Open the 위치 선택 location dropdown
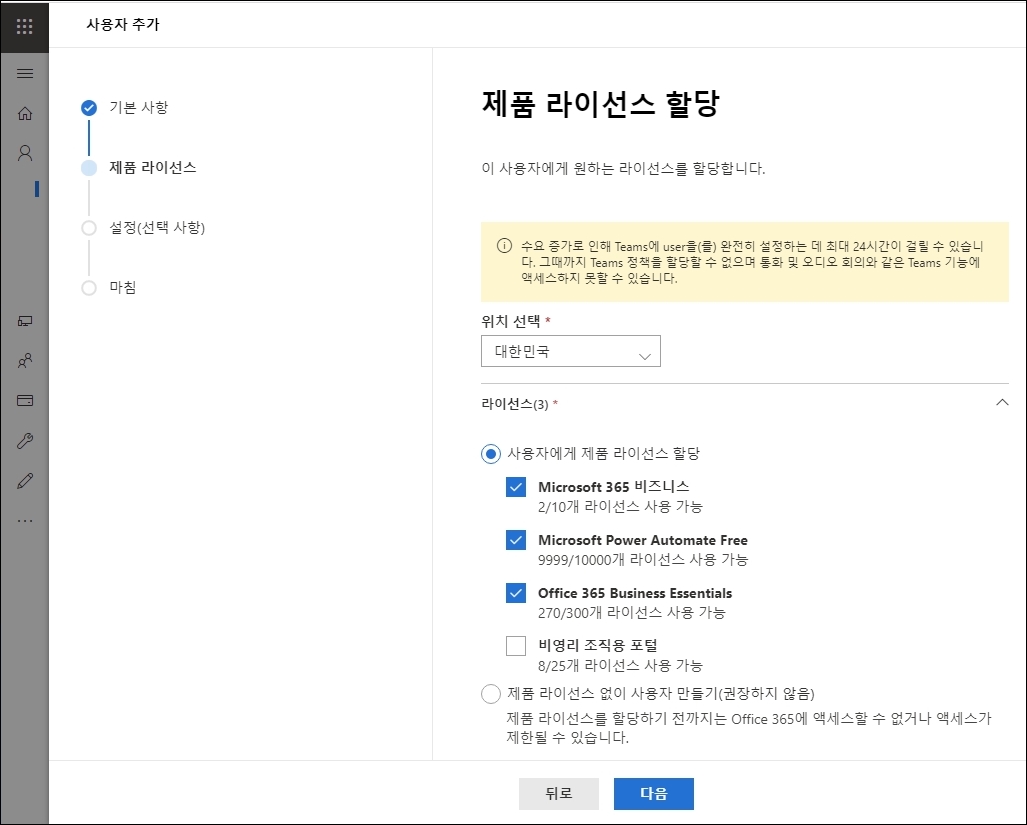1027x825 pixels. click(570, 352)
